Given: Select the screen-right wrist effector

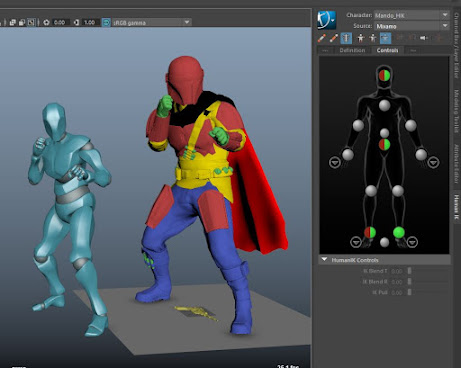Looking at the screenshot, I should coord(421,154).
